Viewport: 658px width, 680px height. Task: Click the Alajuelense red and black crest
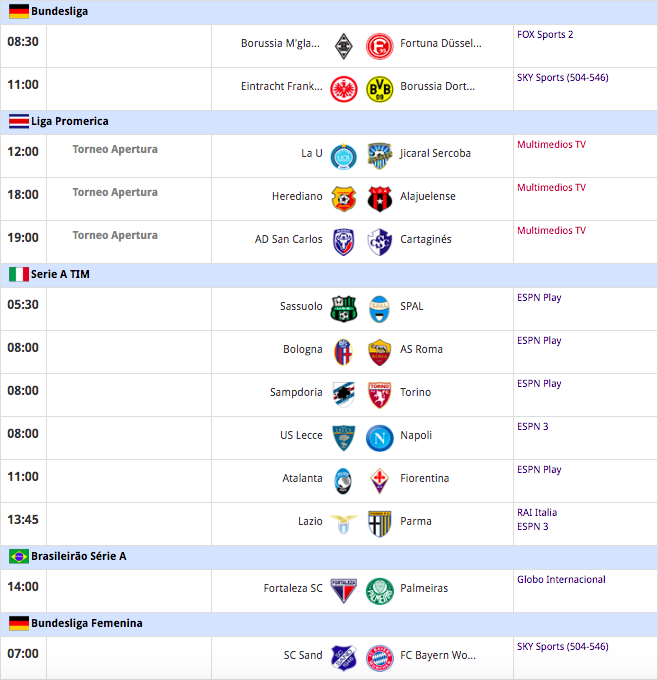380,199
